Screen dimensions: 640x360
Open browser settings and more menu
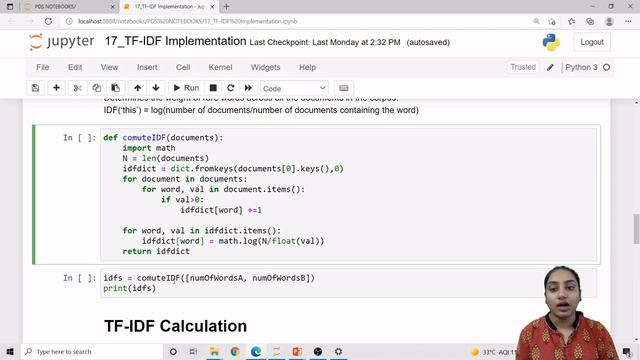click(628, 21)
